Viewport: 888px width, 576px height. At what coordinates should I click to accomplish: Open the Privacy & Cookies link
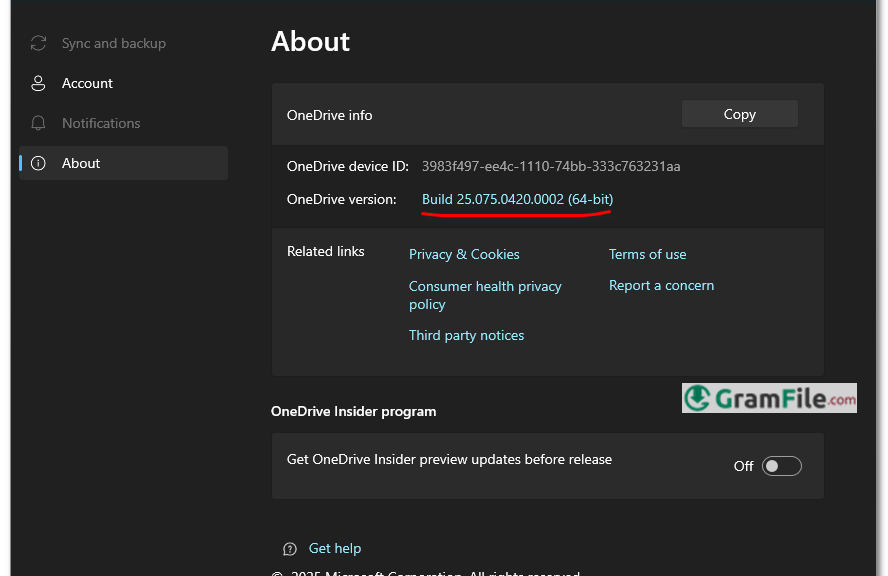click(x=464, y=254)
